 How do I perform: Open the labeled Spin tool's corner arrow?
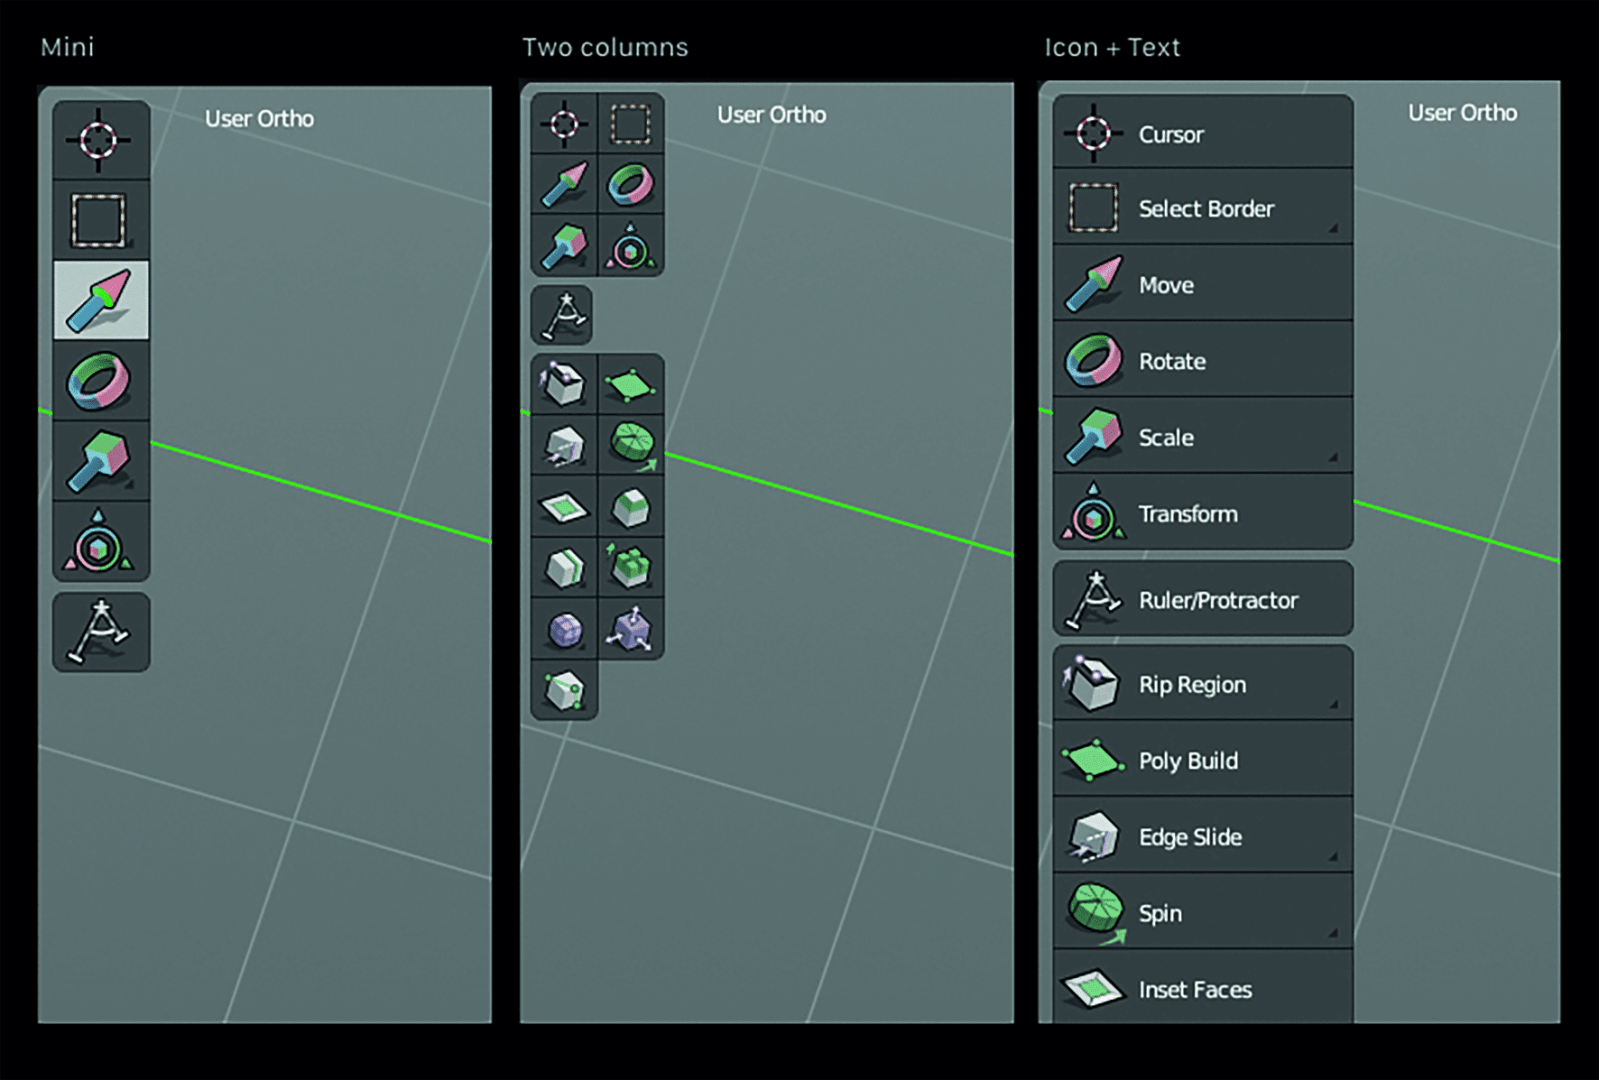tap(1333, 934)
